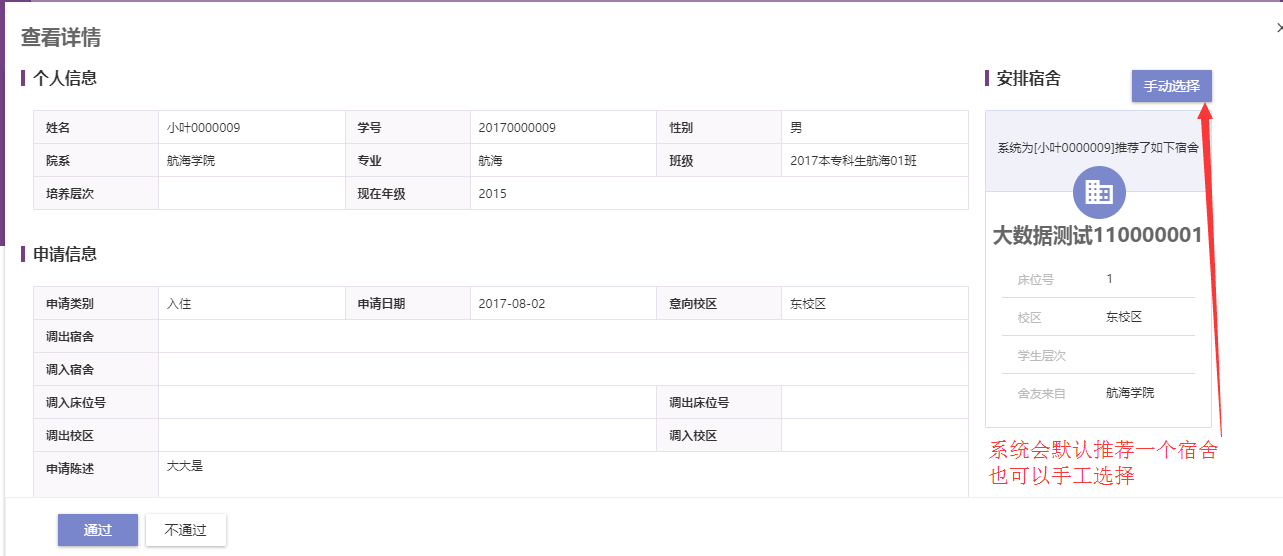Image resolution: width=1283 pixels, height=556 pixels.
Task: Approve with the 通过 button
Action: 98,530
